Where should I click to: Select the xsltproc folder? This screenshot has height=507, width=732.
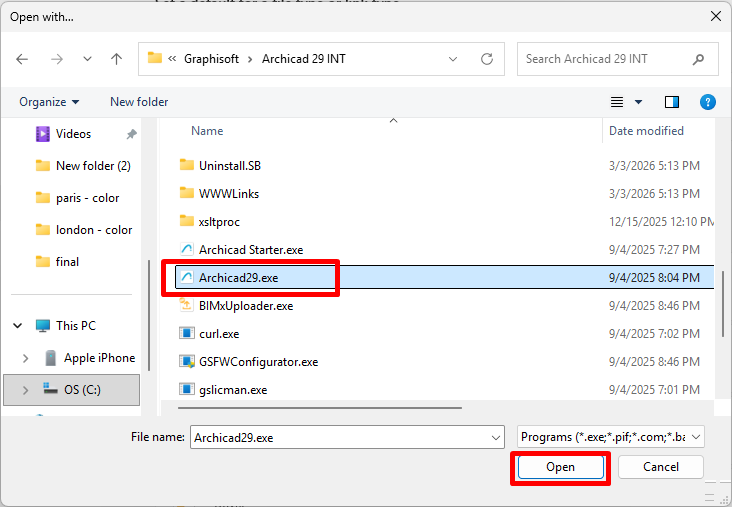coord(219,222)
